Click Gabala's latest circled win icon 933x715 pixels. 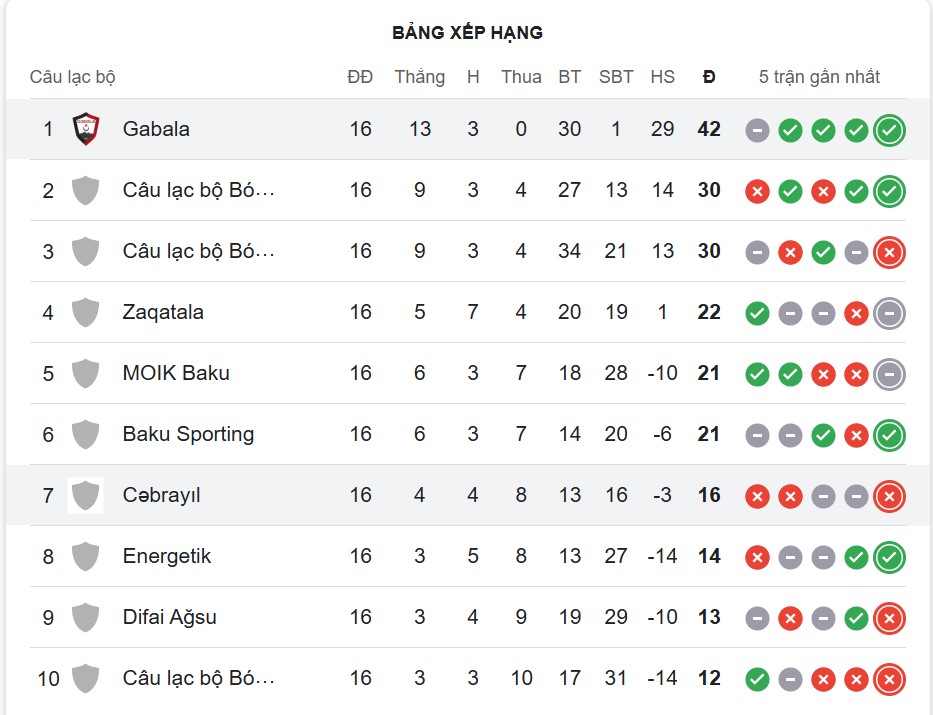point(888,130)
